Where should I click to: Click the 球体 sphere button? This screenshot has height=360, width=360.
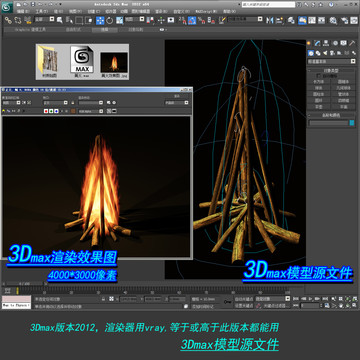(x=319, y=88)
